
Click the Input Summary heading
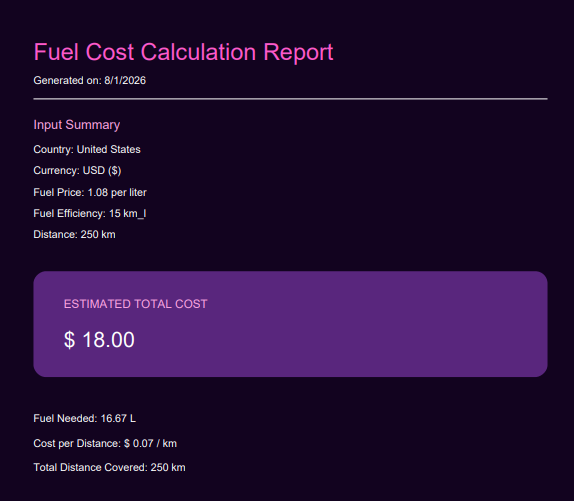pos(77,125)
